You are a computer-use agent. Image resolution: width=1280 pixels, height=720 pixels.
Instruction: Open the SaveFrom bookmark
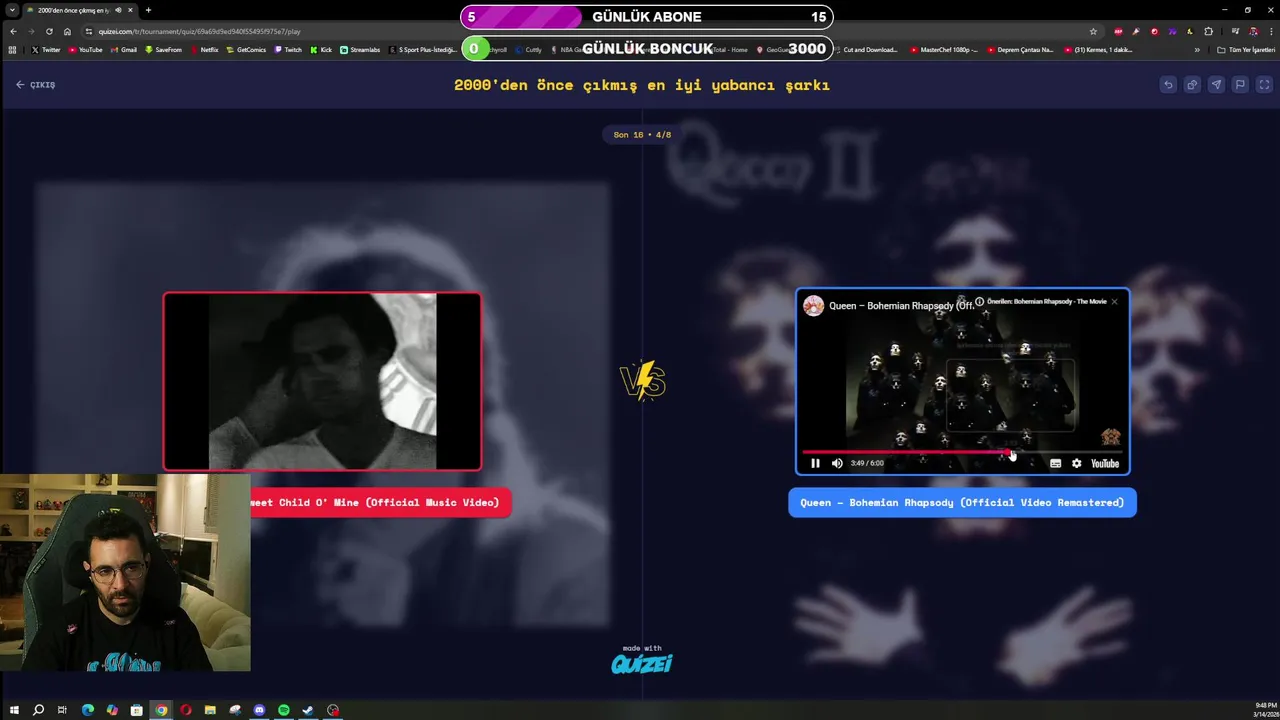163,50
